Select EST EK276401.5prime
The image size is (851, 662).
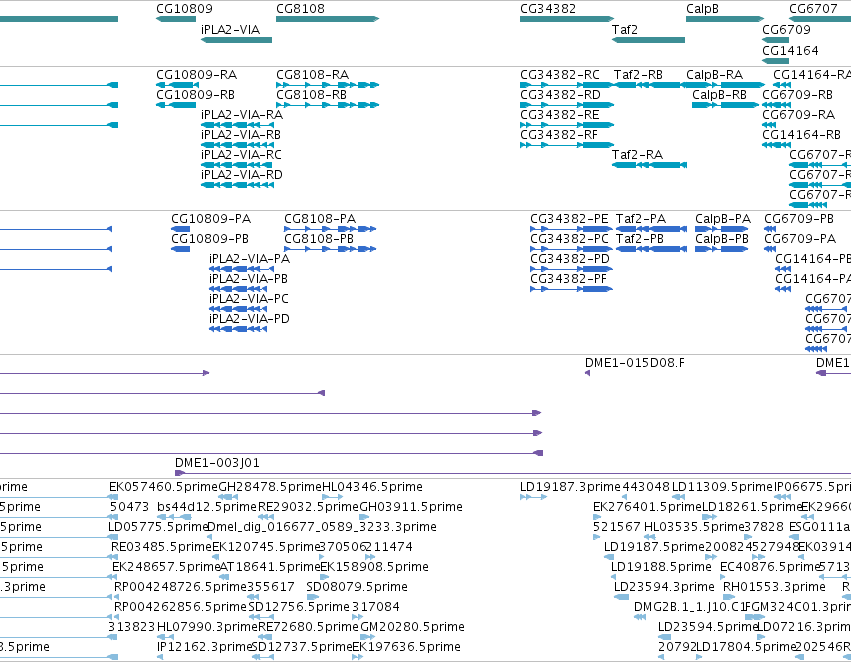[597, 517]
